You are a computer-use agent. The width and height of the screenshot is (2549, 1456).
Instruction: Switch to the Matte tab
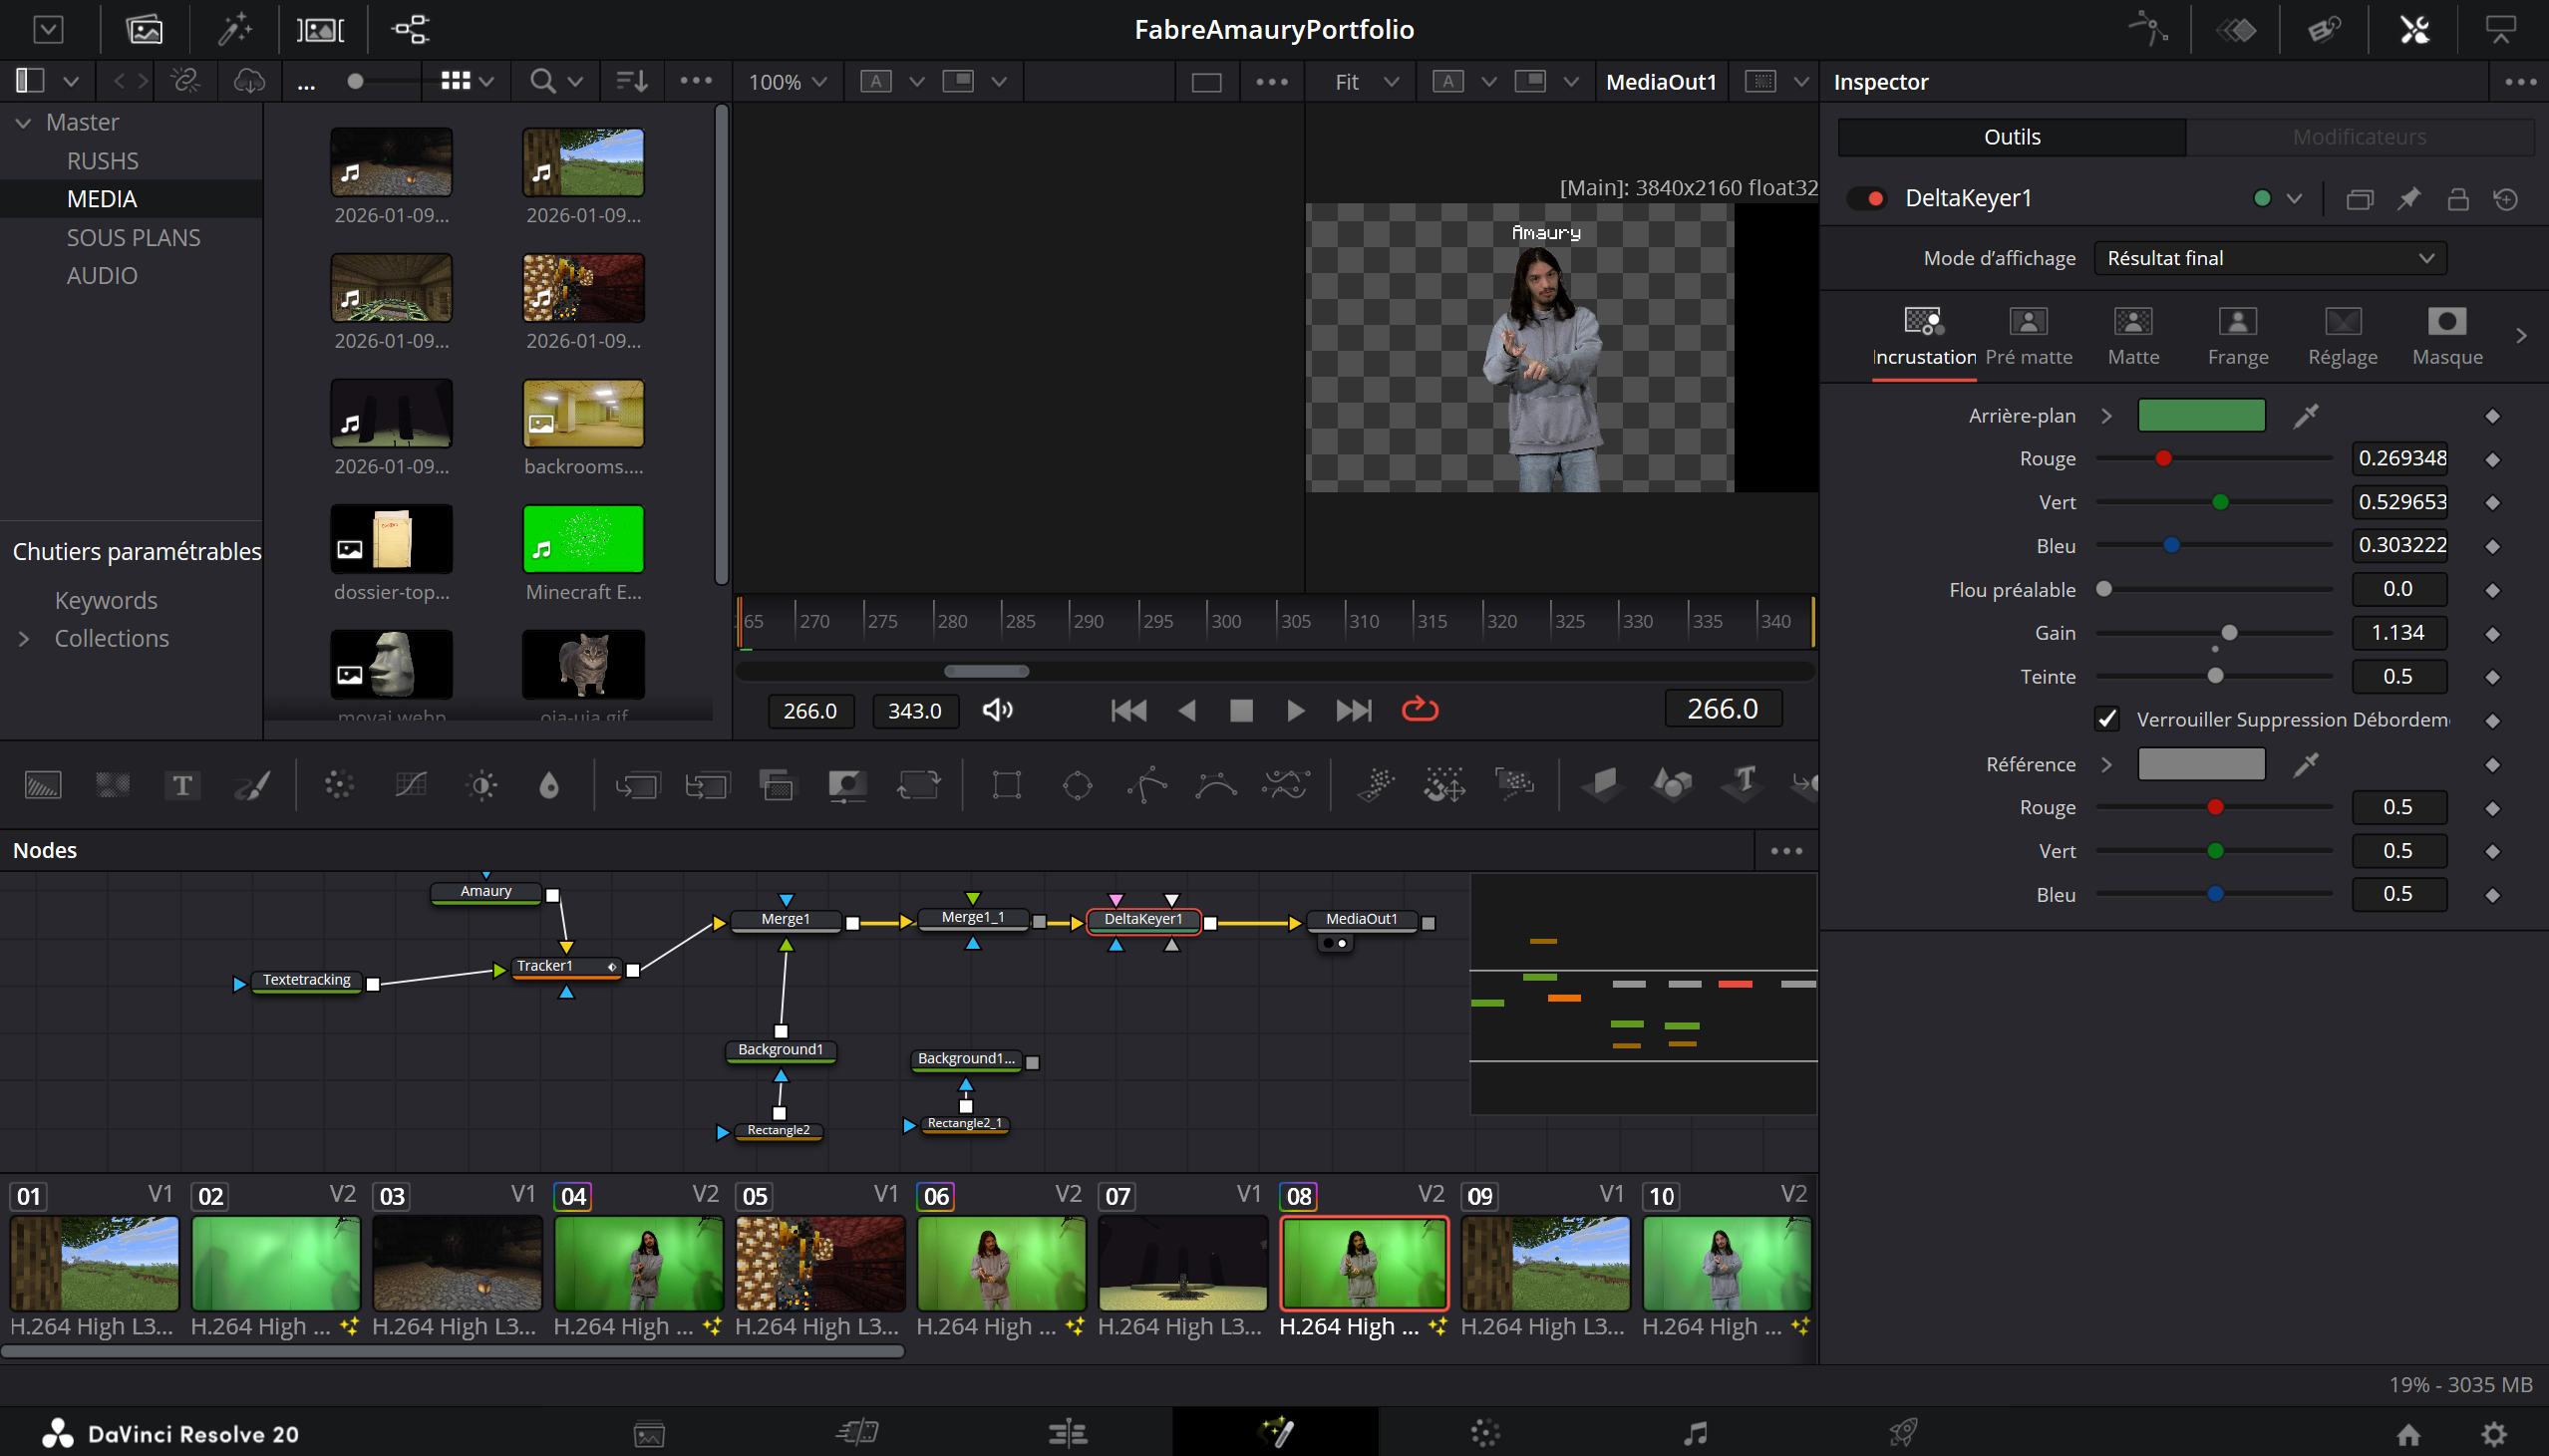(x=2133, y=335)
